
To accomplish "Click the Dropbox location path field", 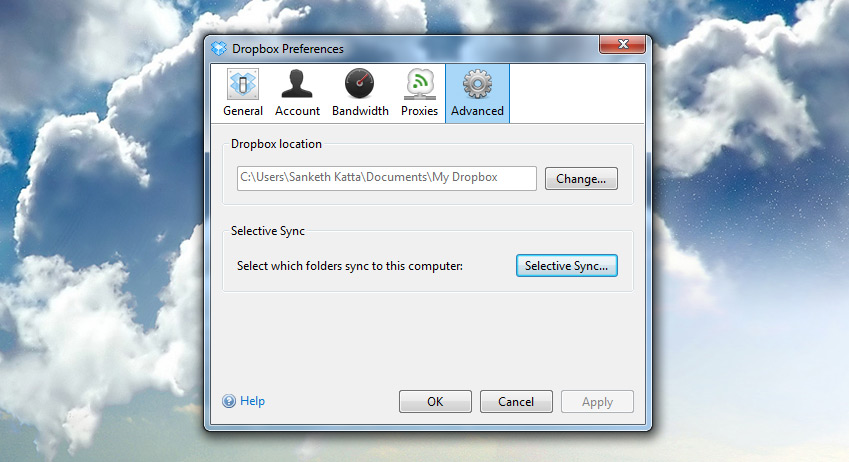I will 387,178.
